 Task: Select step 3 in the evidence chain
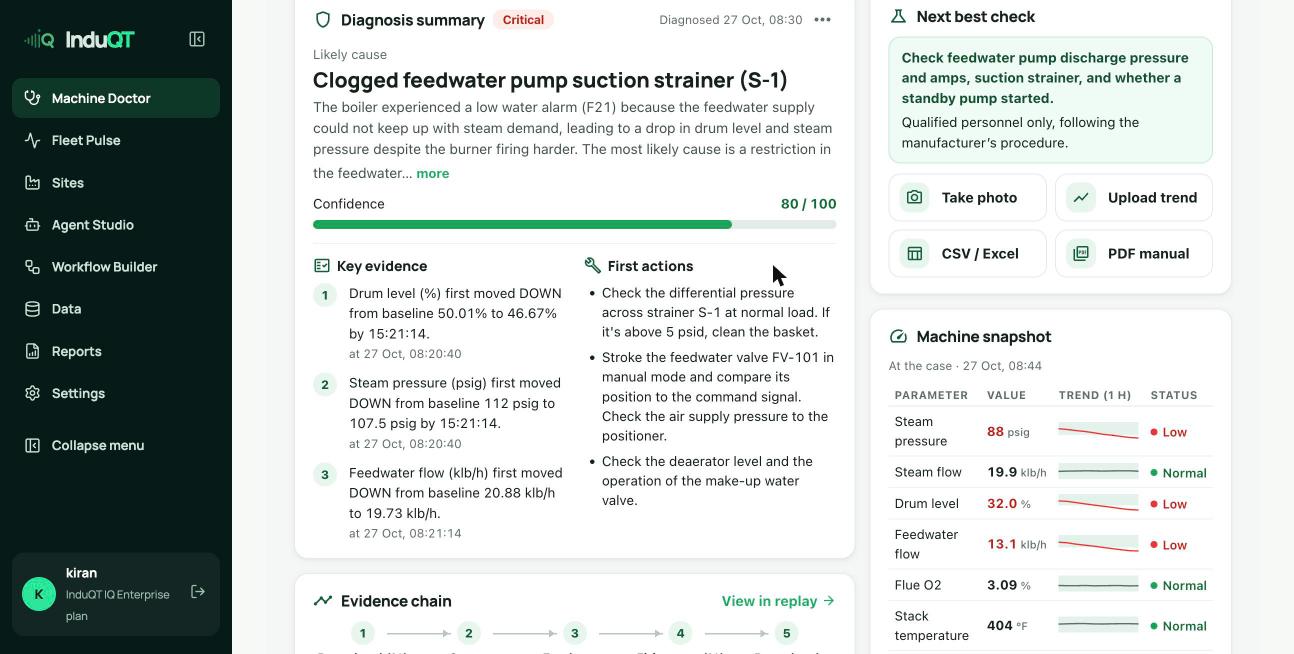[x=575, y=633]
